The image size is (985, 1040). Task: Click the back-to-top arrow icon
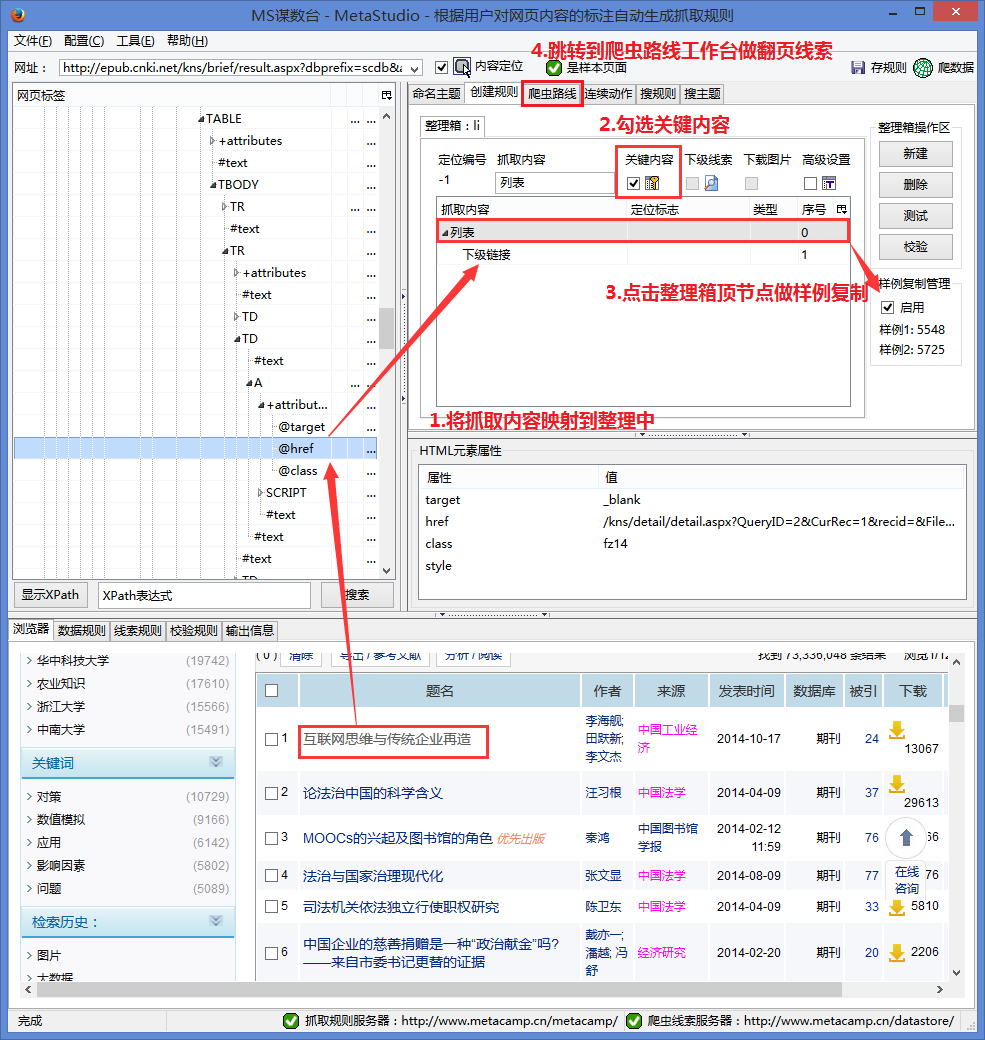tap(906, 837)
